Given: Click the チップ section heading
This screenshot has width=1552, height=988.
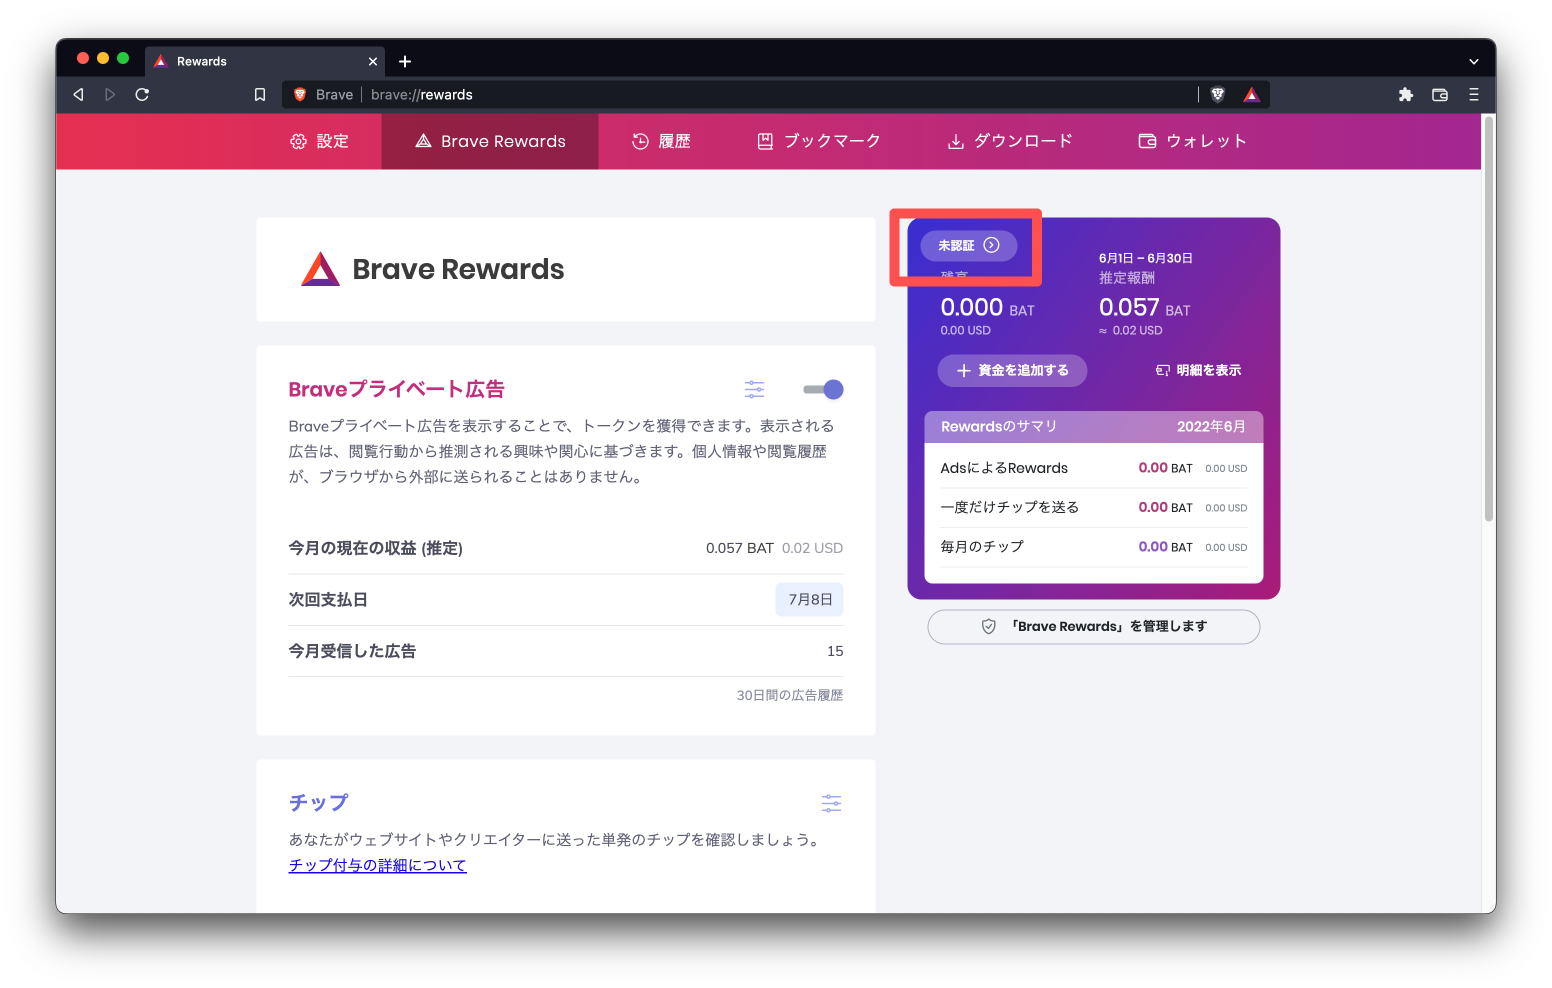Looking at the screenshot, I should coord(319,803).
